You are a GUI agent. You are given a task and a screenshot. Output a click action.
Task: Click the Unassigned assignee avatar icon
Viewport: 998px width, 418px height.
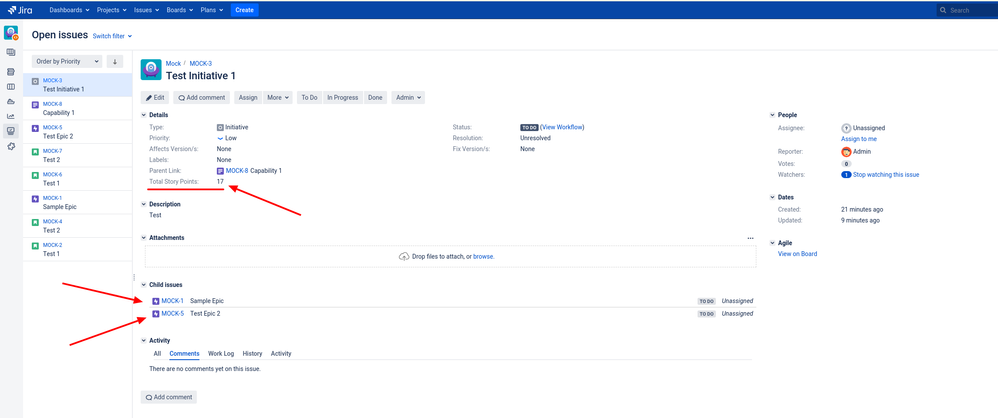(846, 128)
